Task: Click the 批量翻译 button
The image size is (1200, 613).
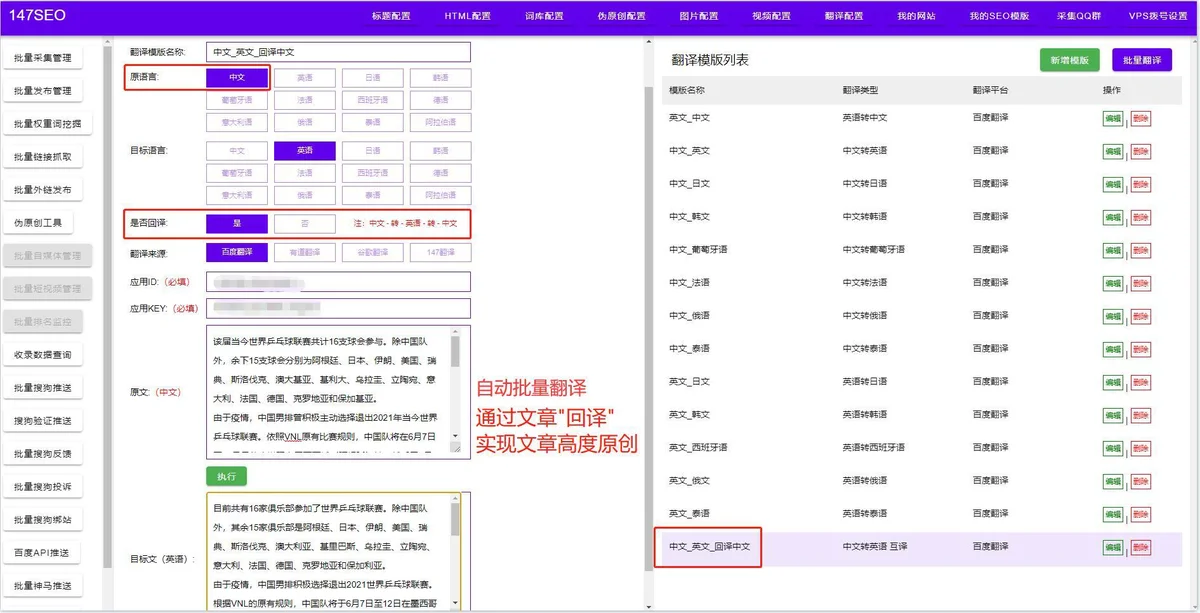Action: click(x=1141, y=60)
